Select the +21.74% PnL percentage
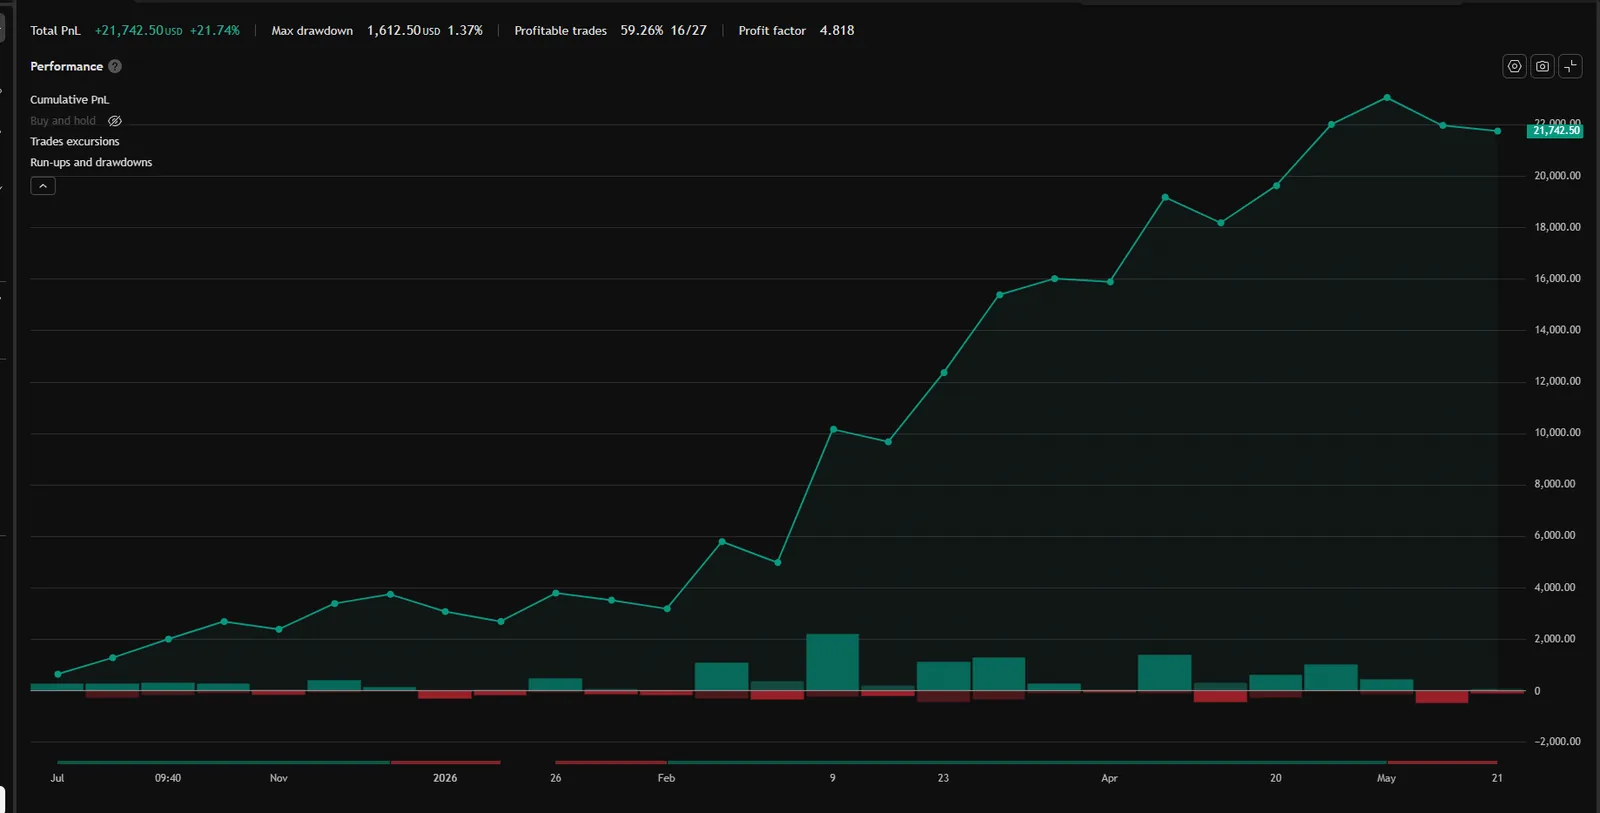Image resolution: width=1600 pixels, height=813 pixels. point(215,31)
